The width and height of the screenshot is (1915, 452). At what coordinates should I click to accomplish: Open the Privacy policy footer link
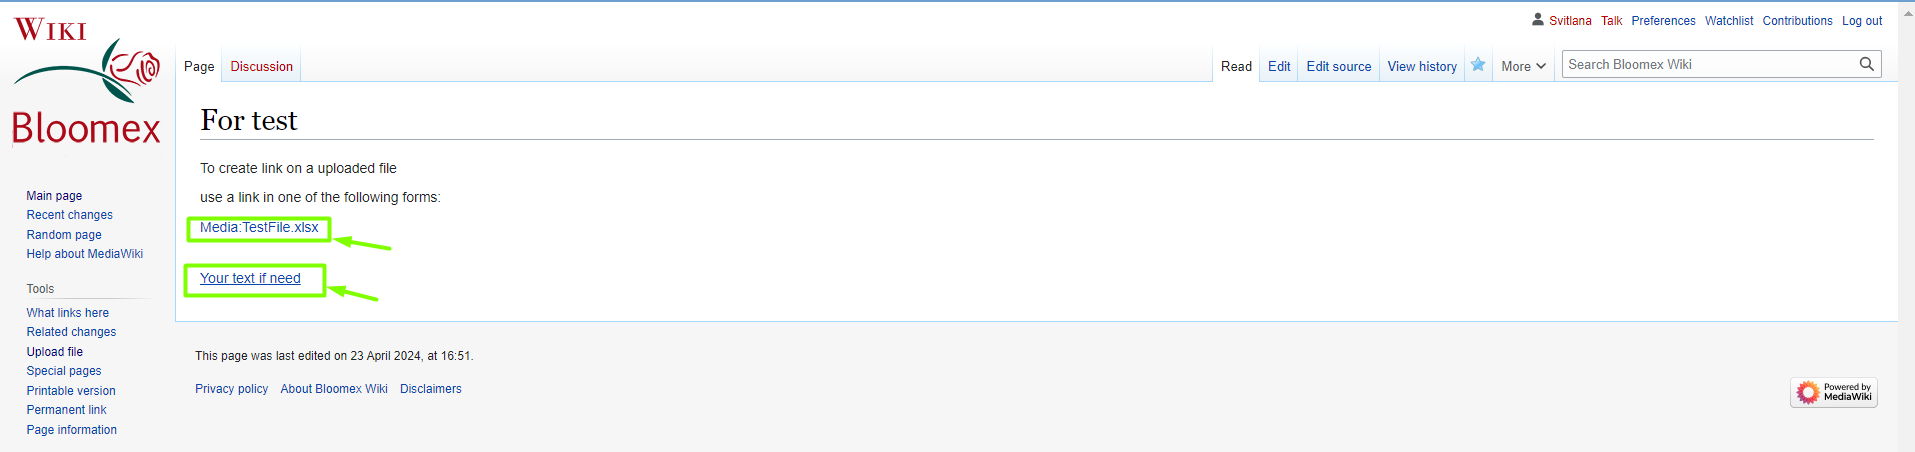(x=231, y=389)
